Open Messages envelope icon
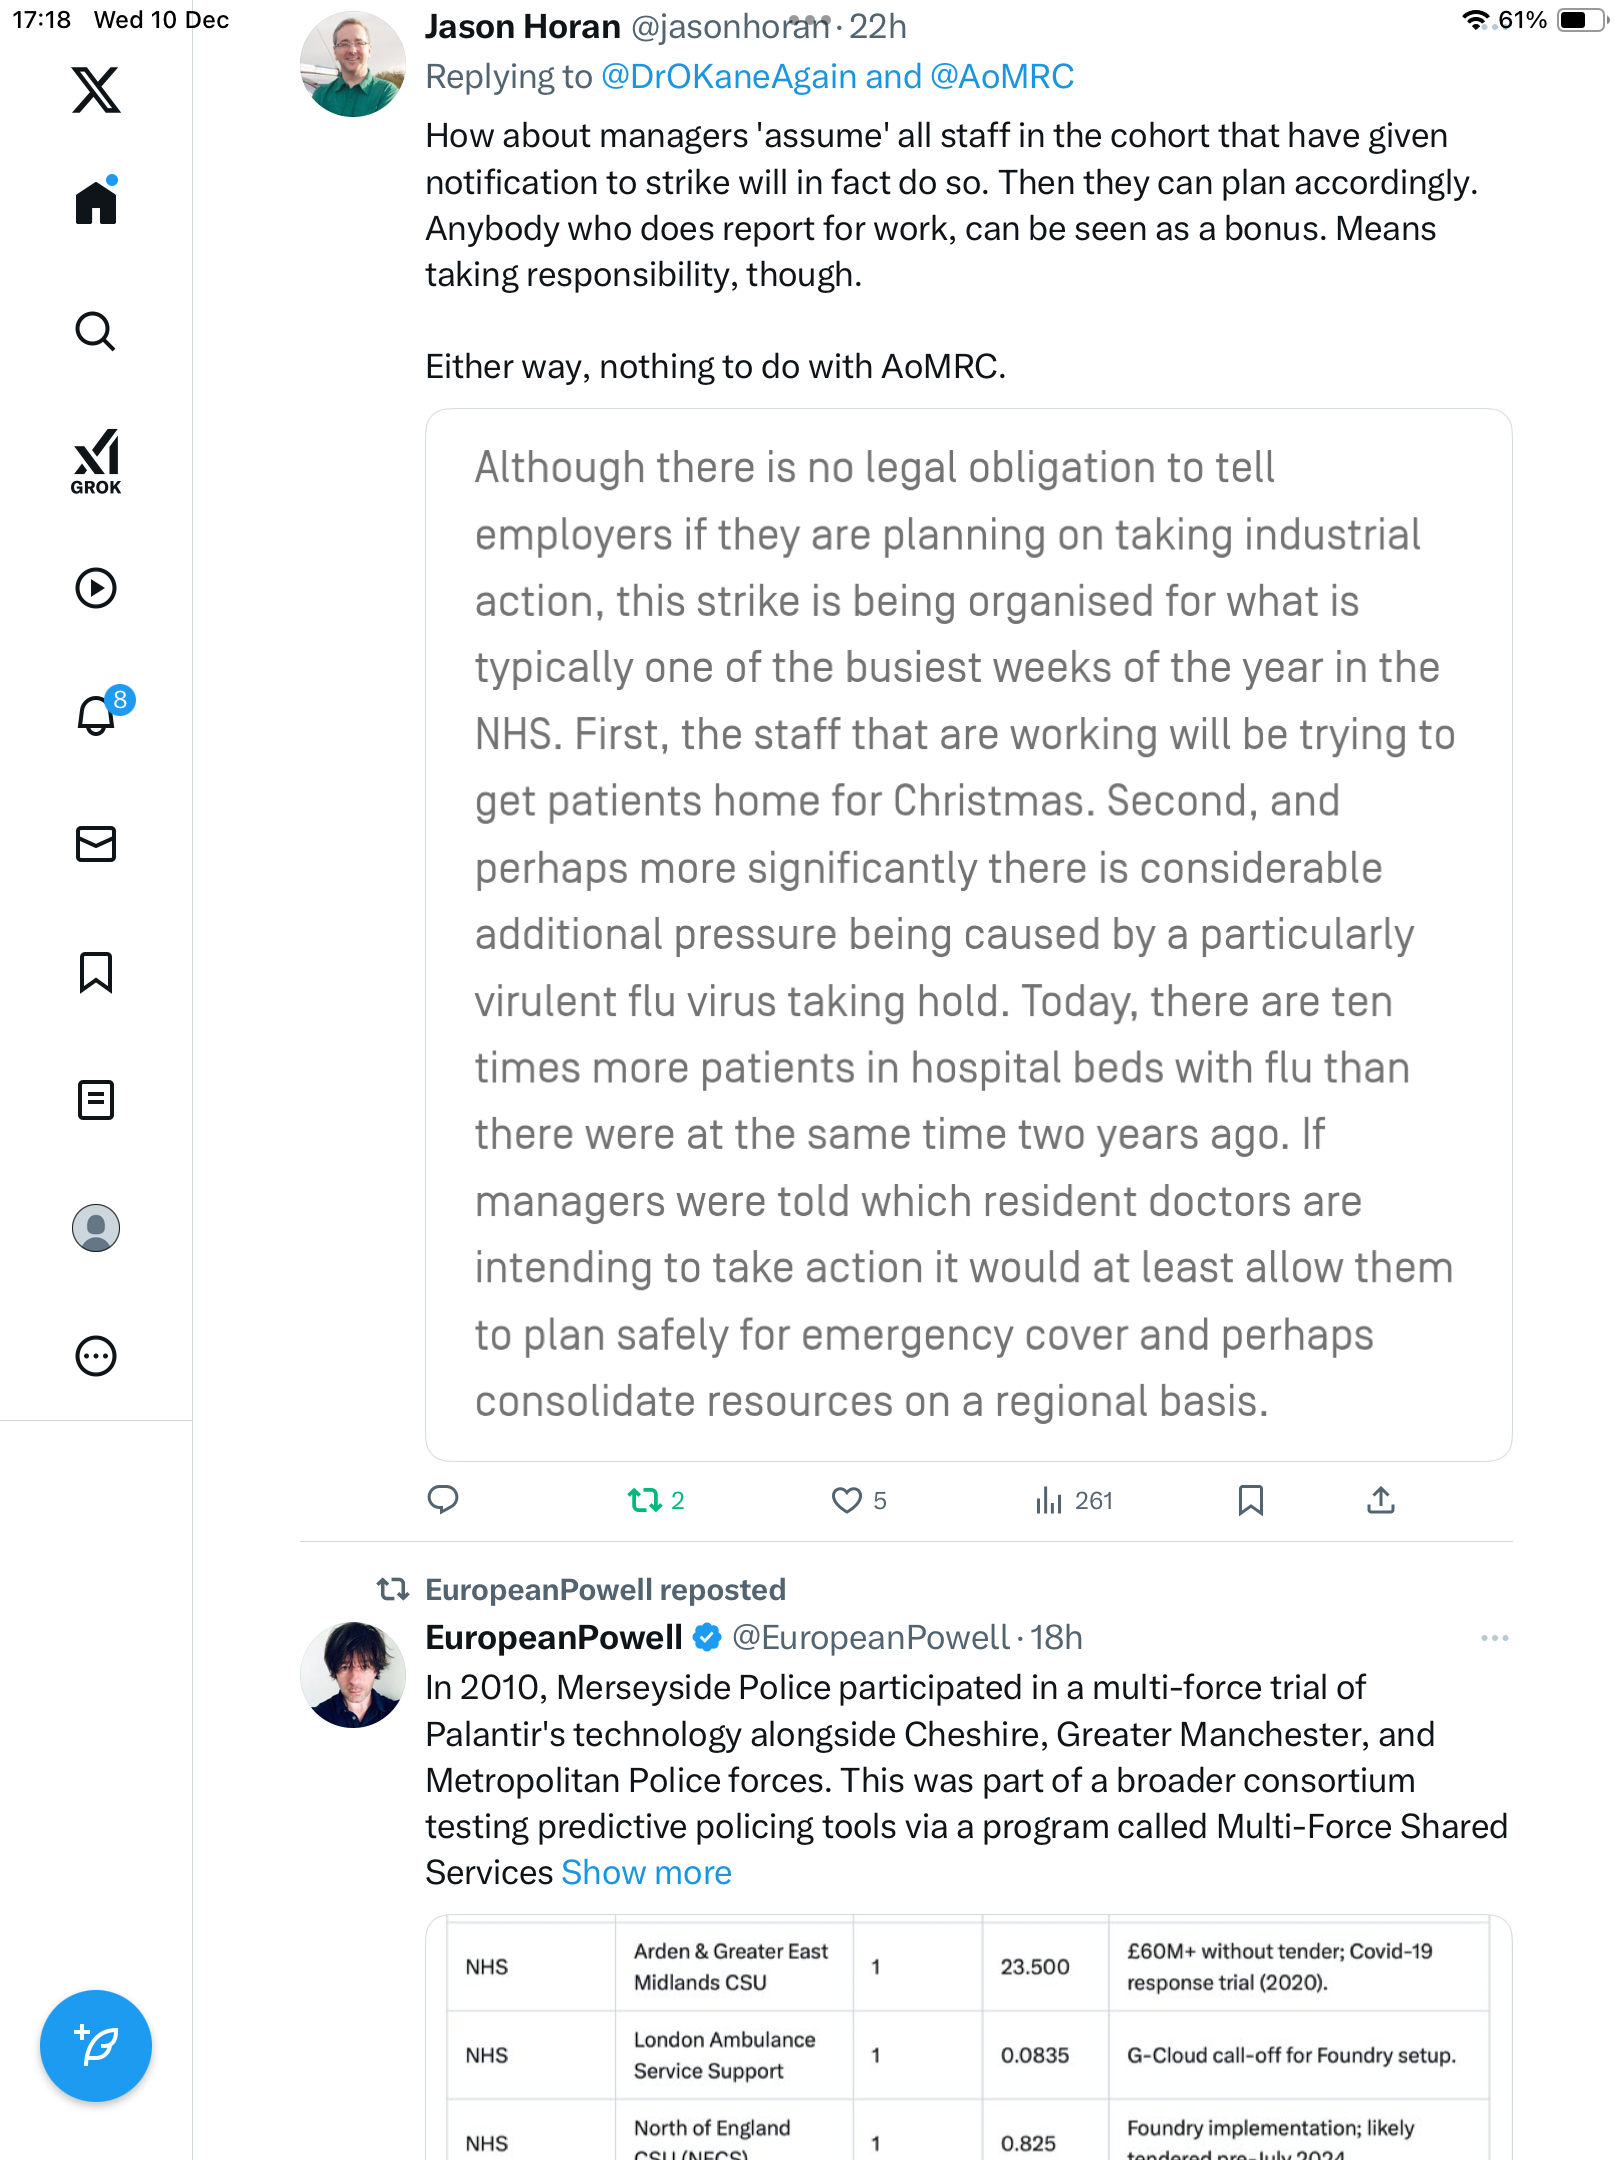 pos(96,844)
